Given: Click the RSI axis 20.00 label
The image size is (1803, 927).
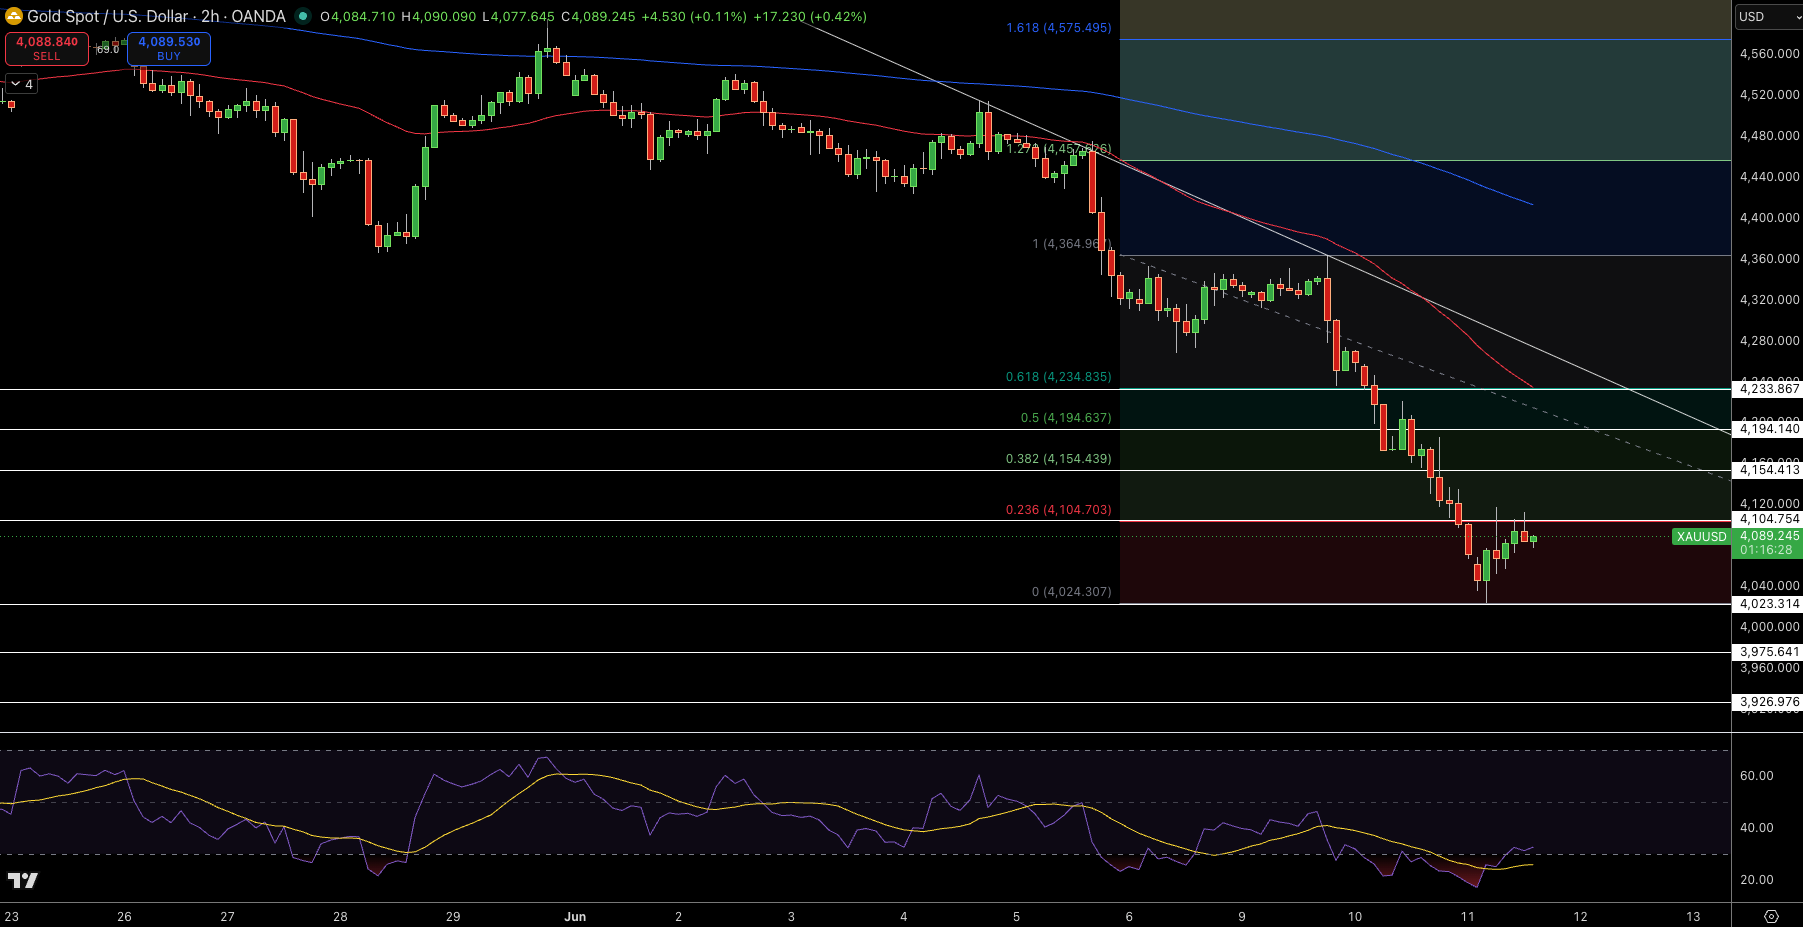Looking at the screenshot, I should coord(1757,880).
